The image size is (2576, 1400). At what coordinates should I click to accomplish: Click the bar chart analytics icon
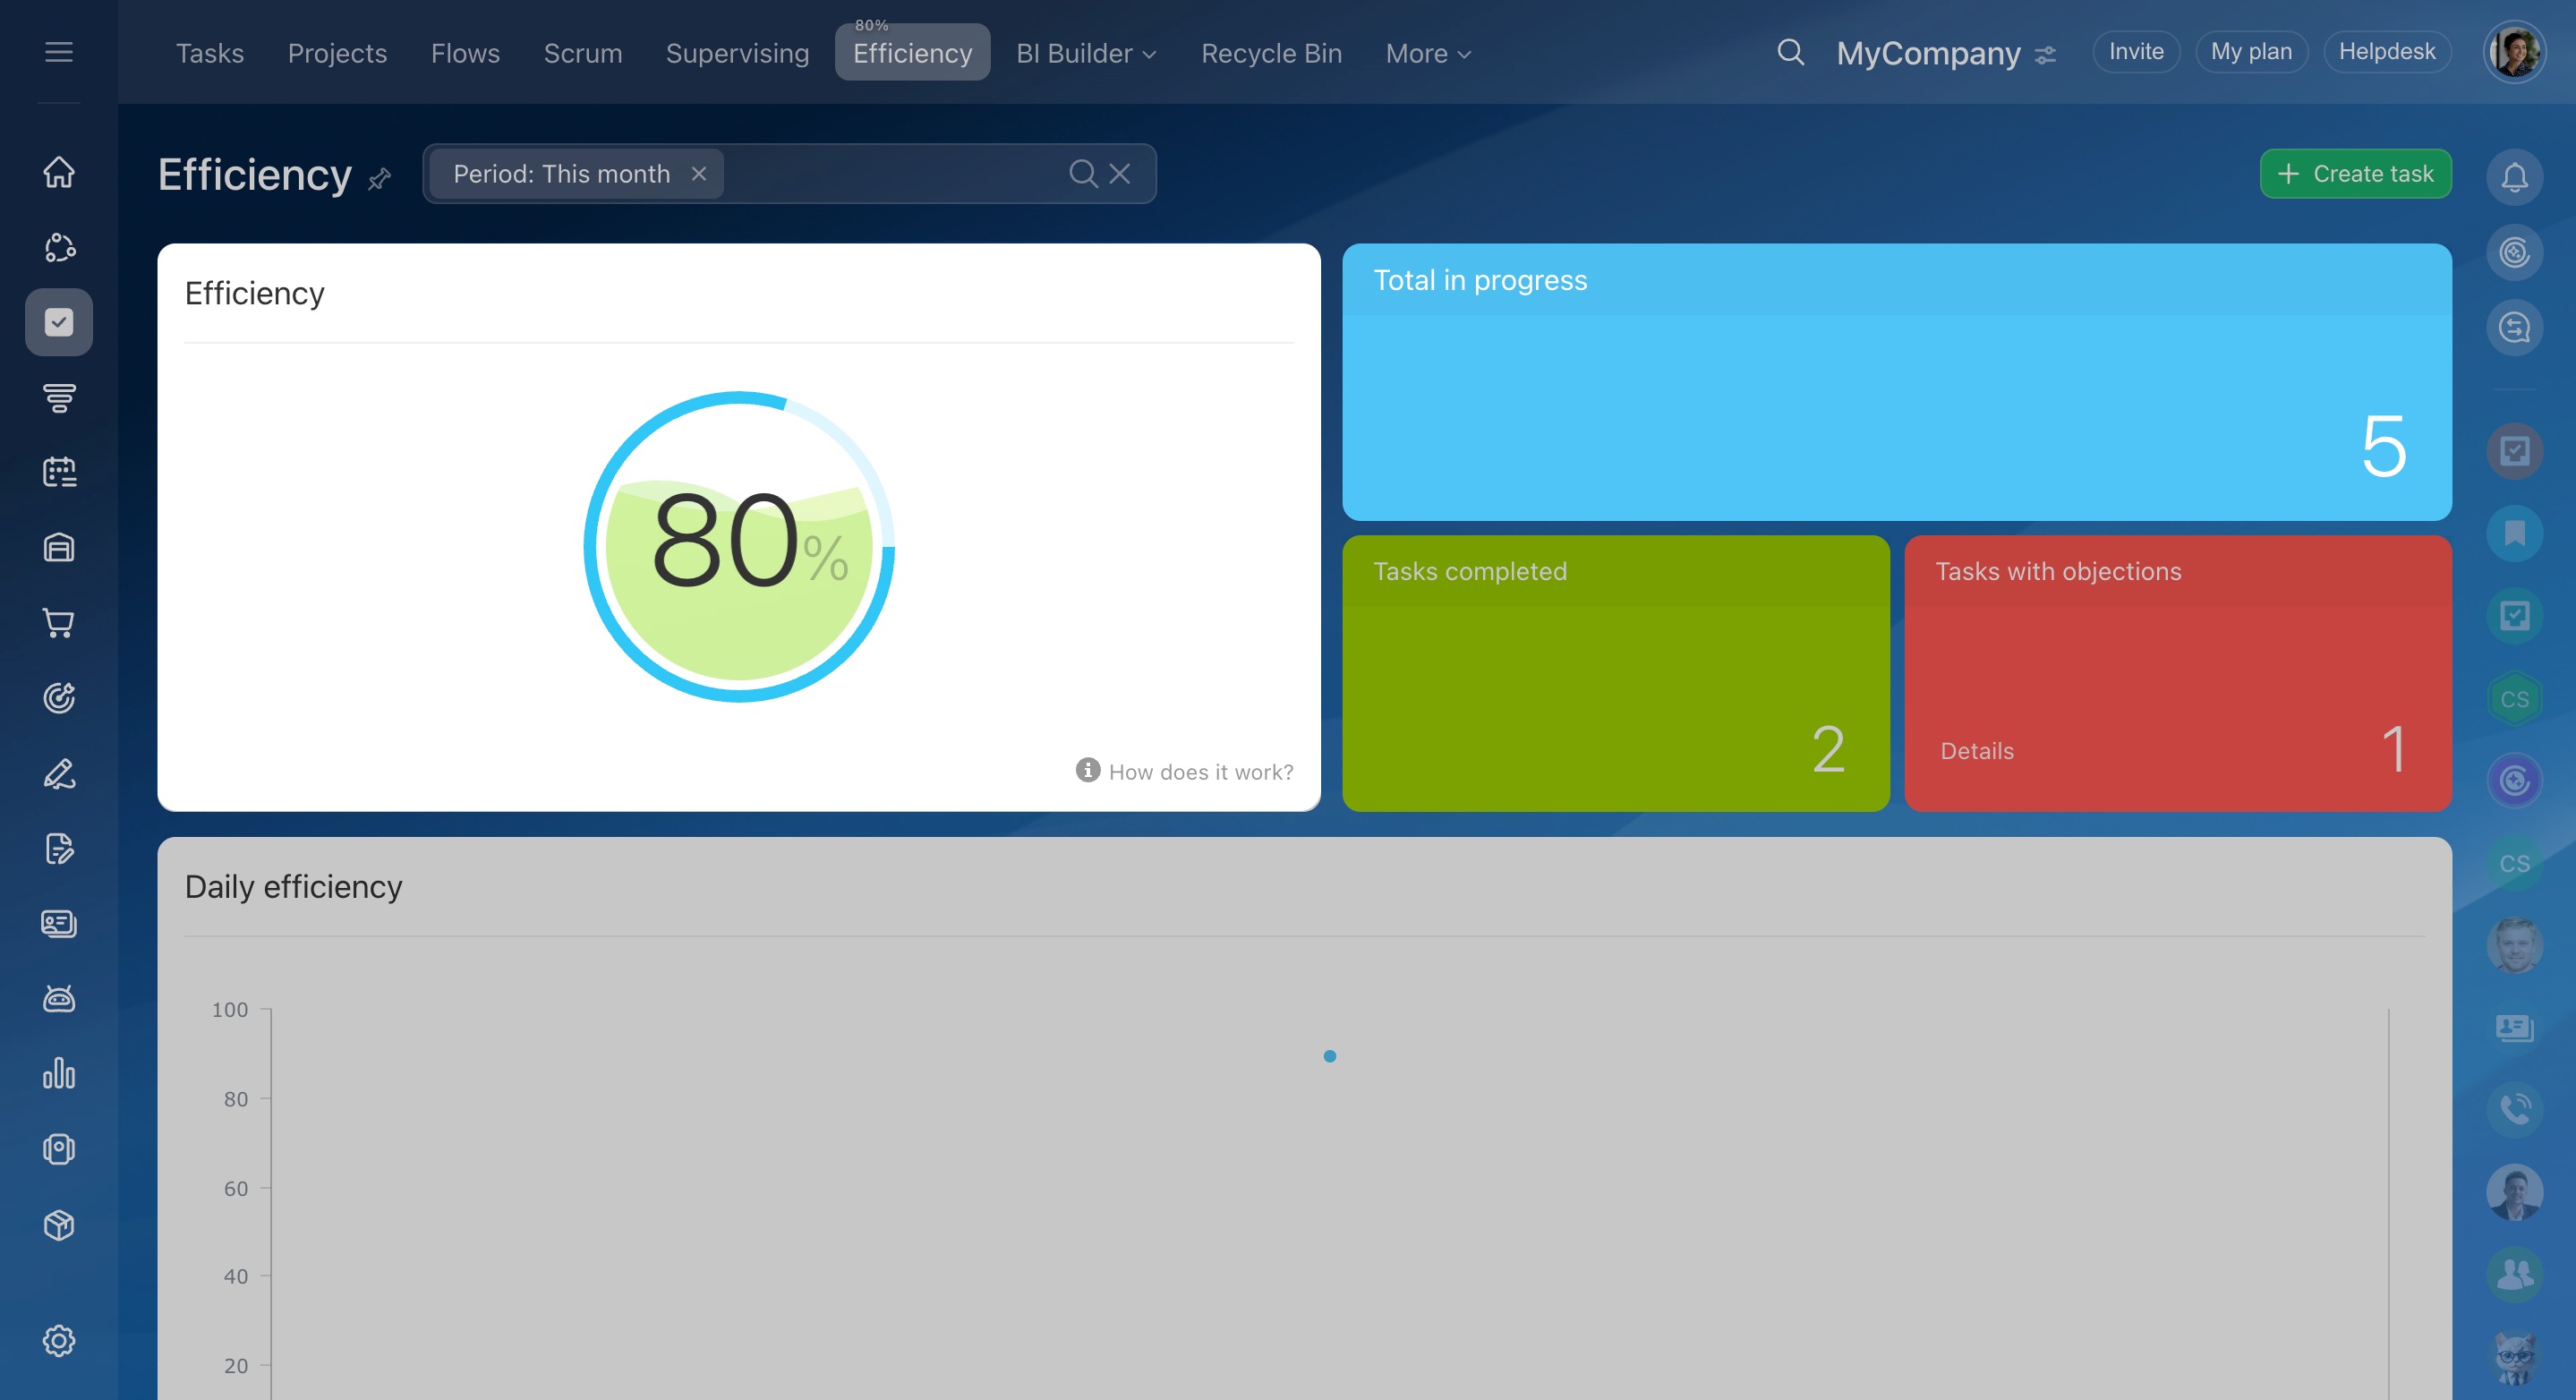[59, 1074]
